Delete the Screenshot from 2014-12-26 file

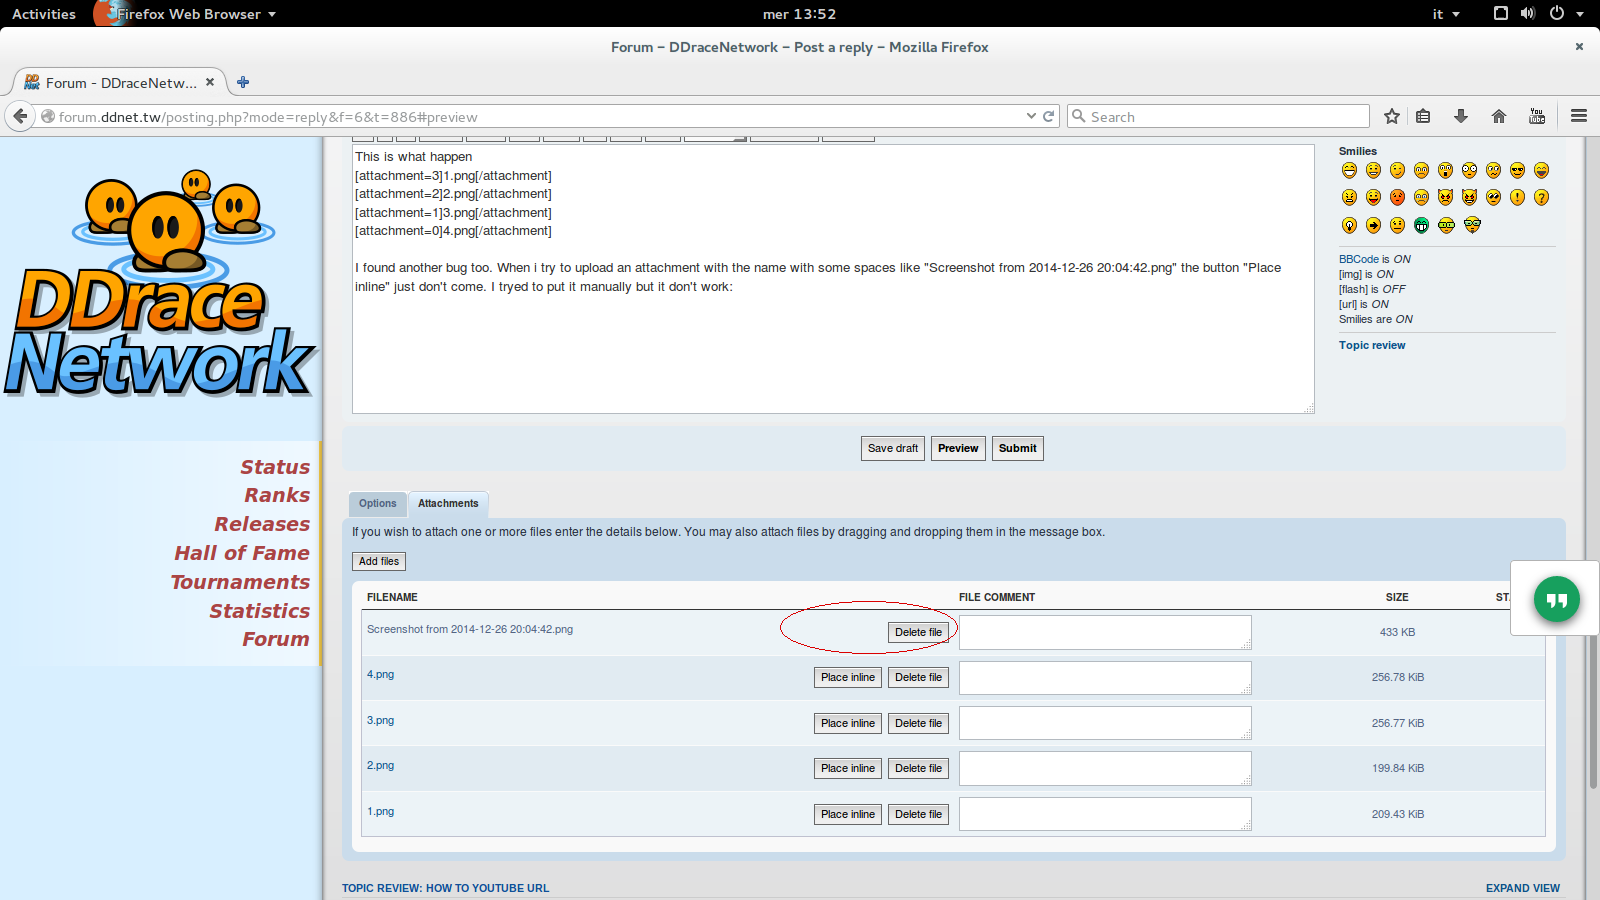click(x=918, y=632)
